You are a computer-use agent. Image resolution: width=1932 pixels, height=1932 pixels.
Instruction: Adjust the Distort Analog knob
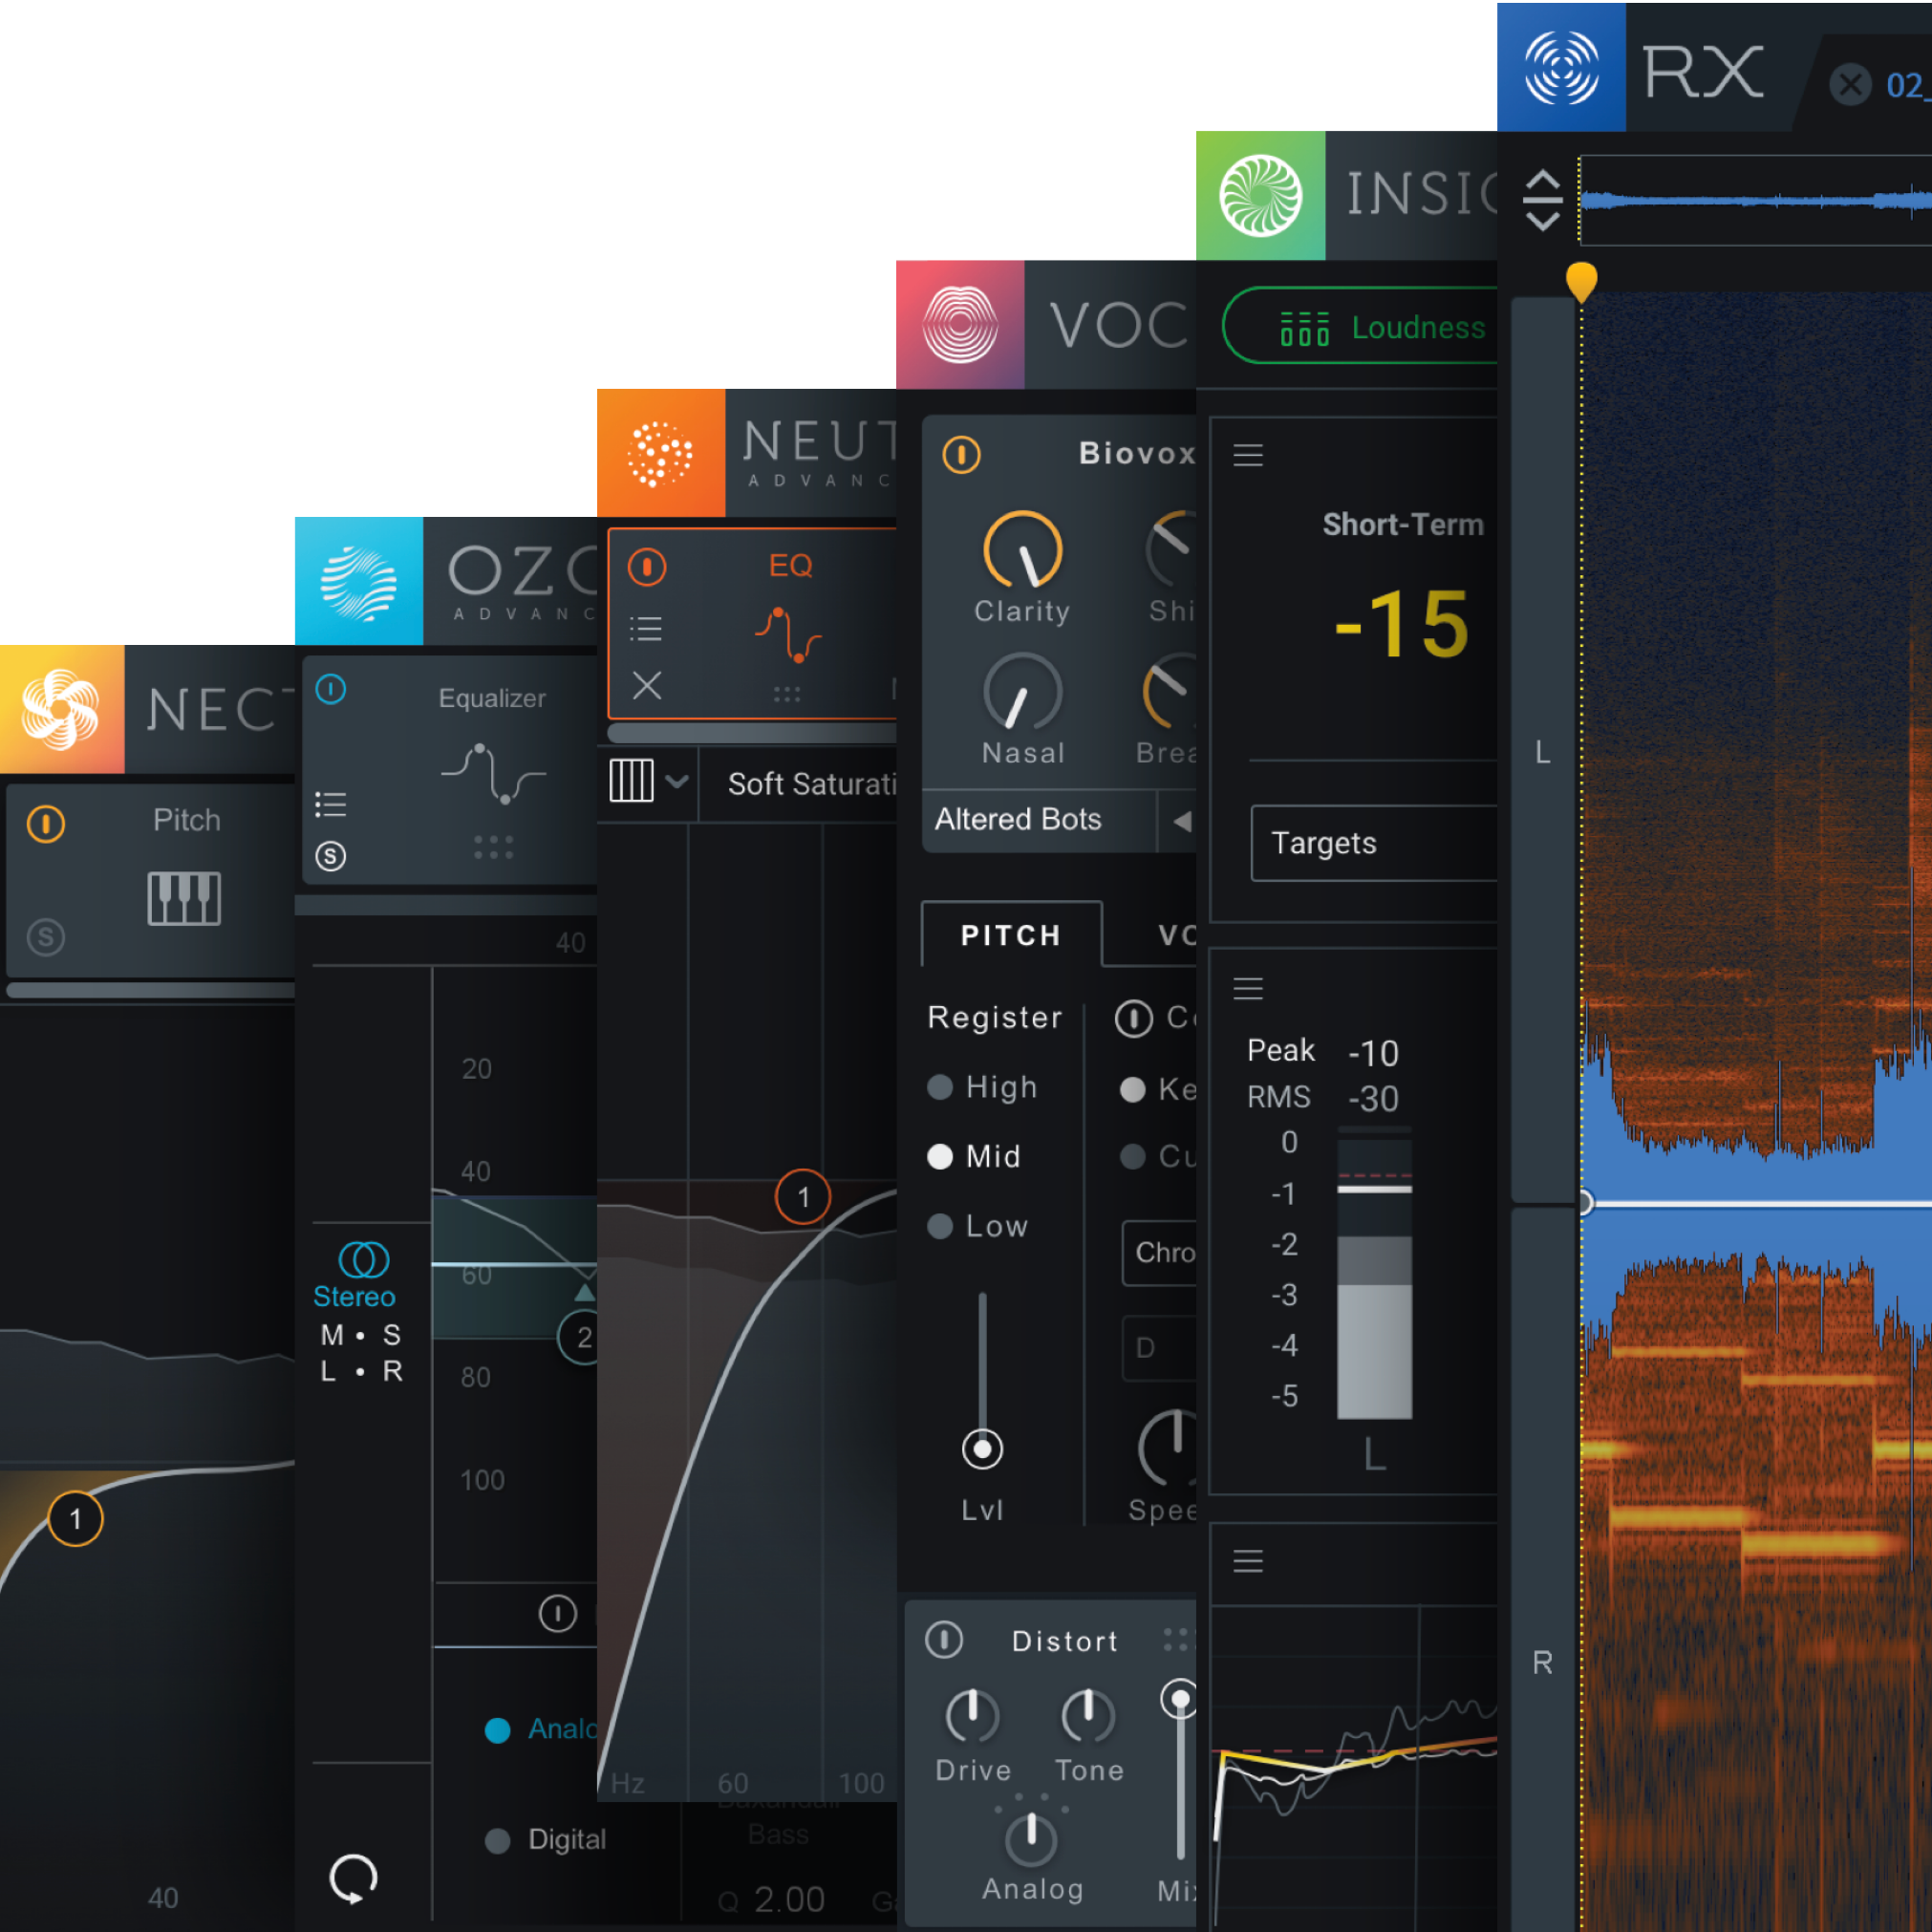pos(1030,1839)
